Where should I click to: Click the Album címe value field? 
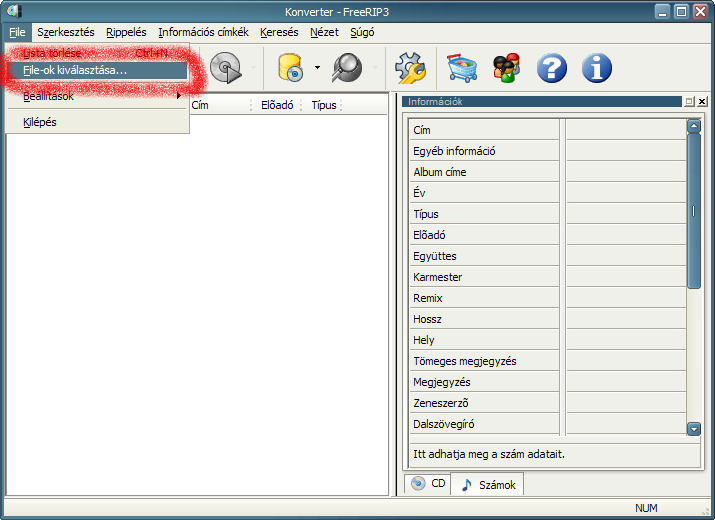pos(626,172)
